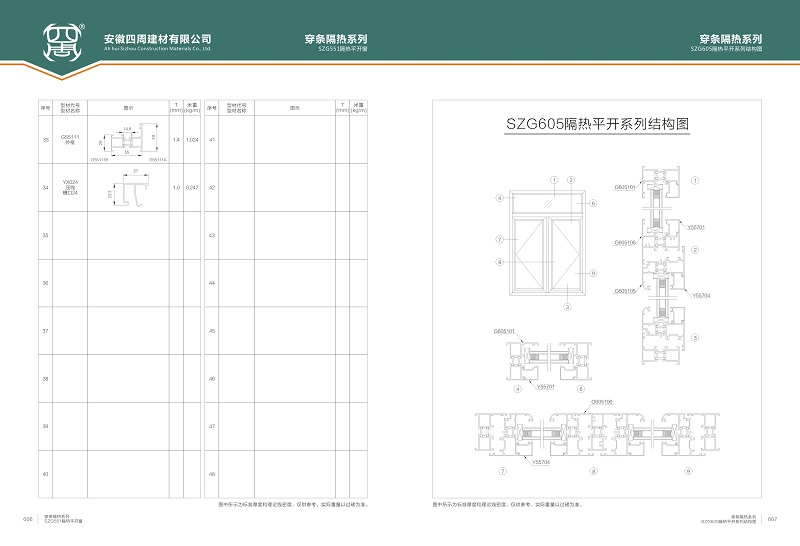Click the YS5701 label near vertical section

click(x=696, y=227)
